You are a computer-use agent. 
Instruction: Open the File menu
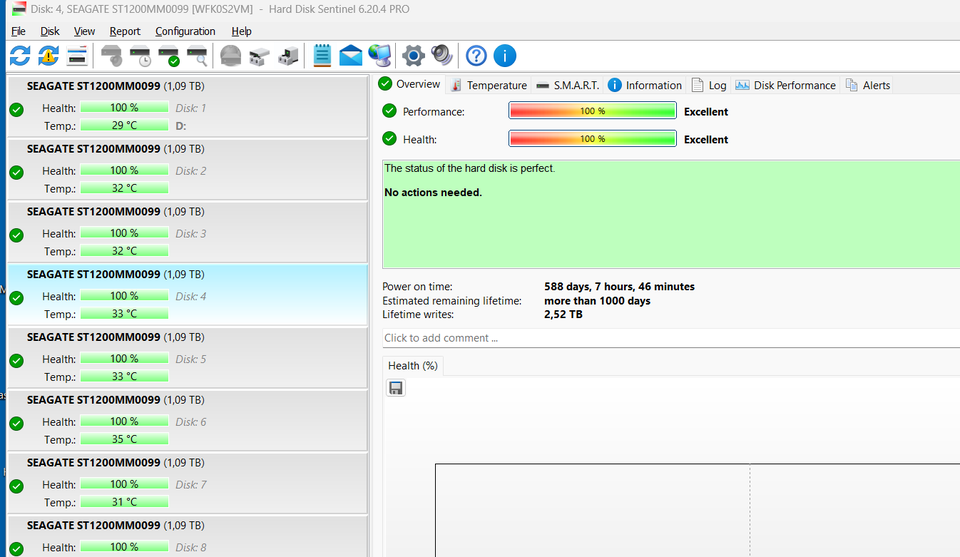(18, 31)
